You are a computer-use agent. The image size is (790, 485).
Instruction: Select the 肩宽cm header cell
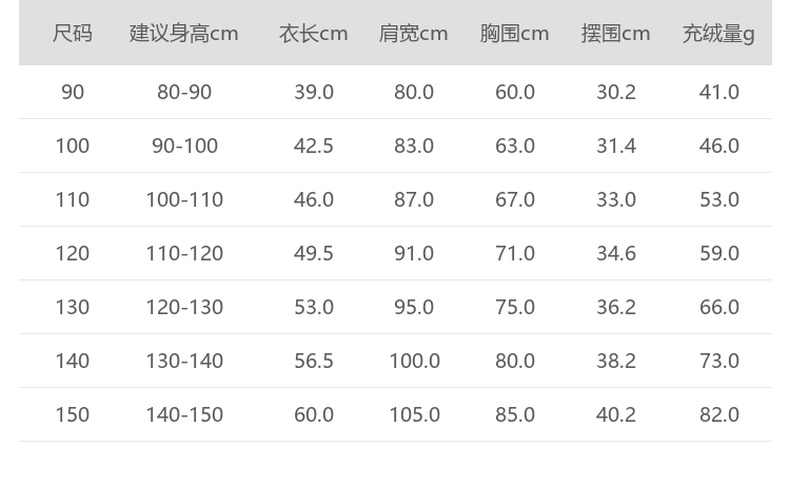pyautogui.click(x=413, y=33)
